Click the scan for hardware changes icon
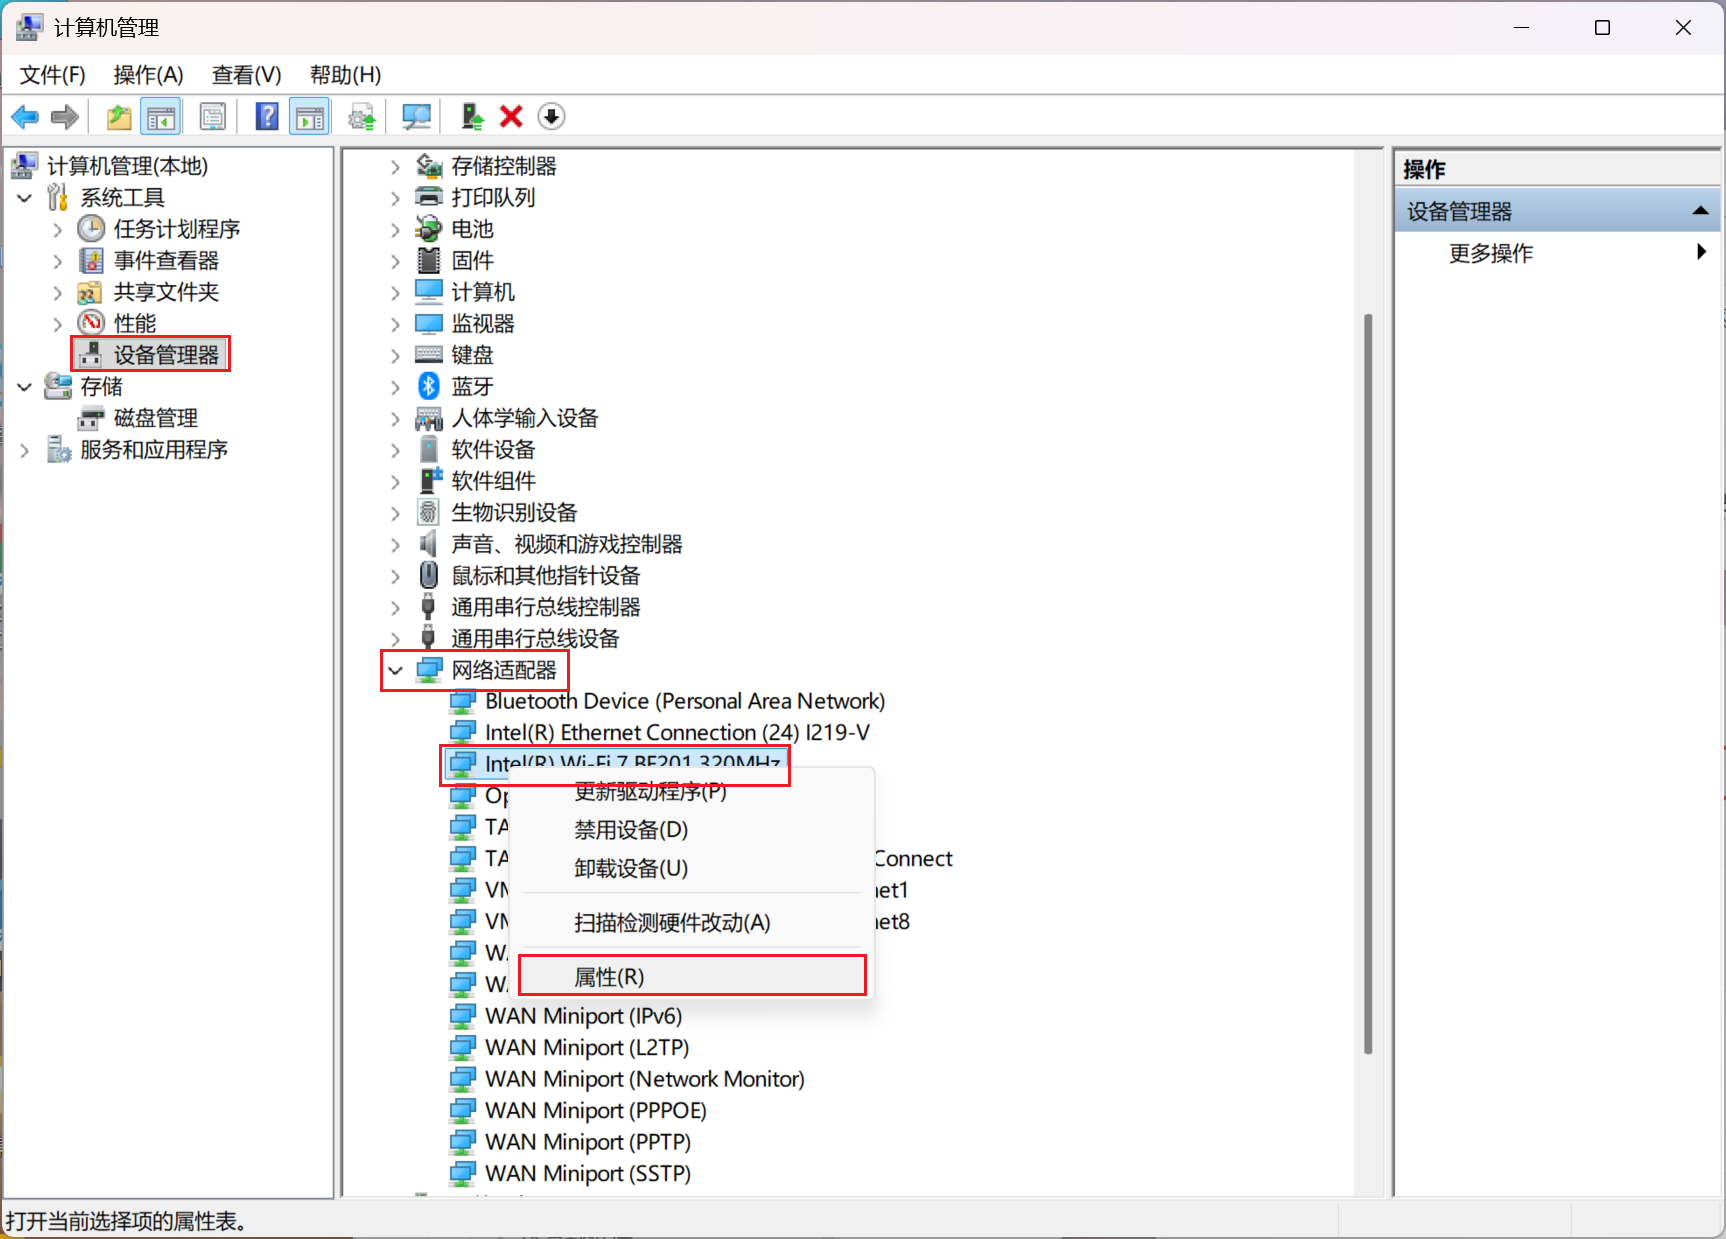 [416, 117]
